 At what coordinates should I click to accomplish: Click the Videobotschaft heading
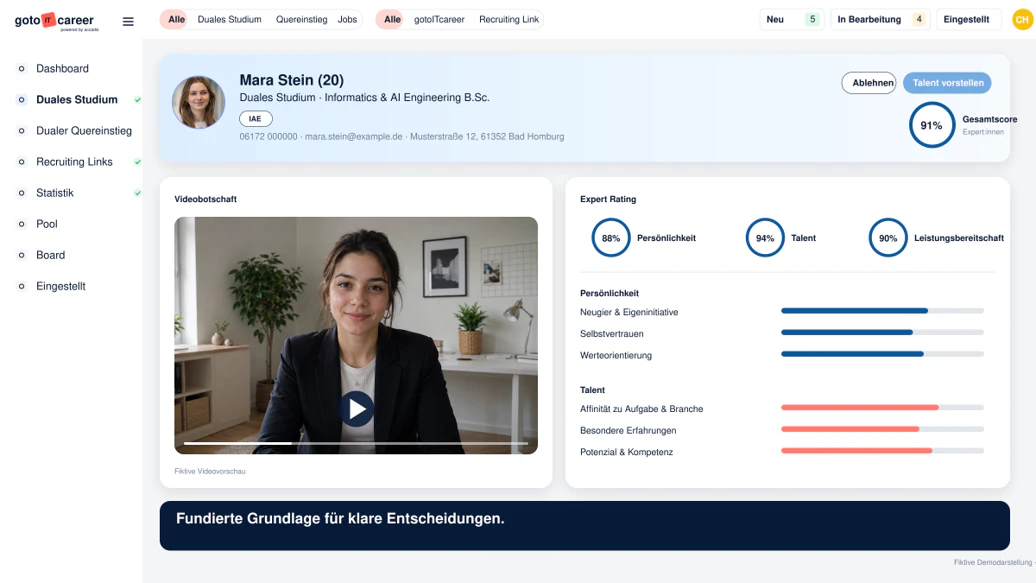click(x=205, y=199)
